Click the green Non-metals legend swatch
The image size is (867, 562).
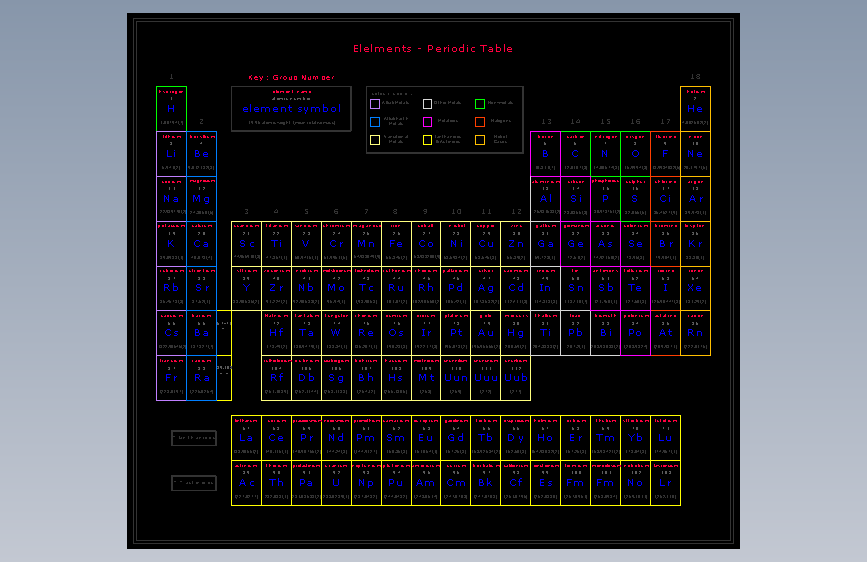click(480, 104)
